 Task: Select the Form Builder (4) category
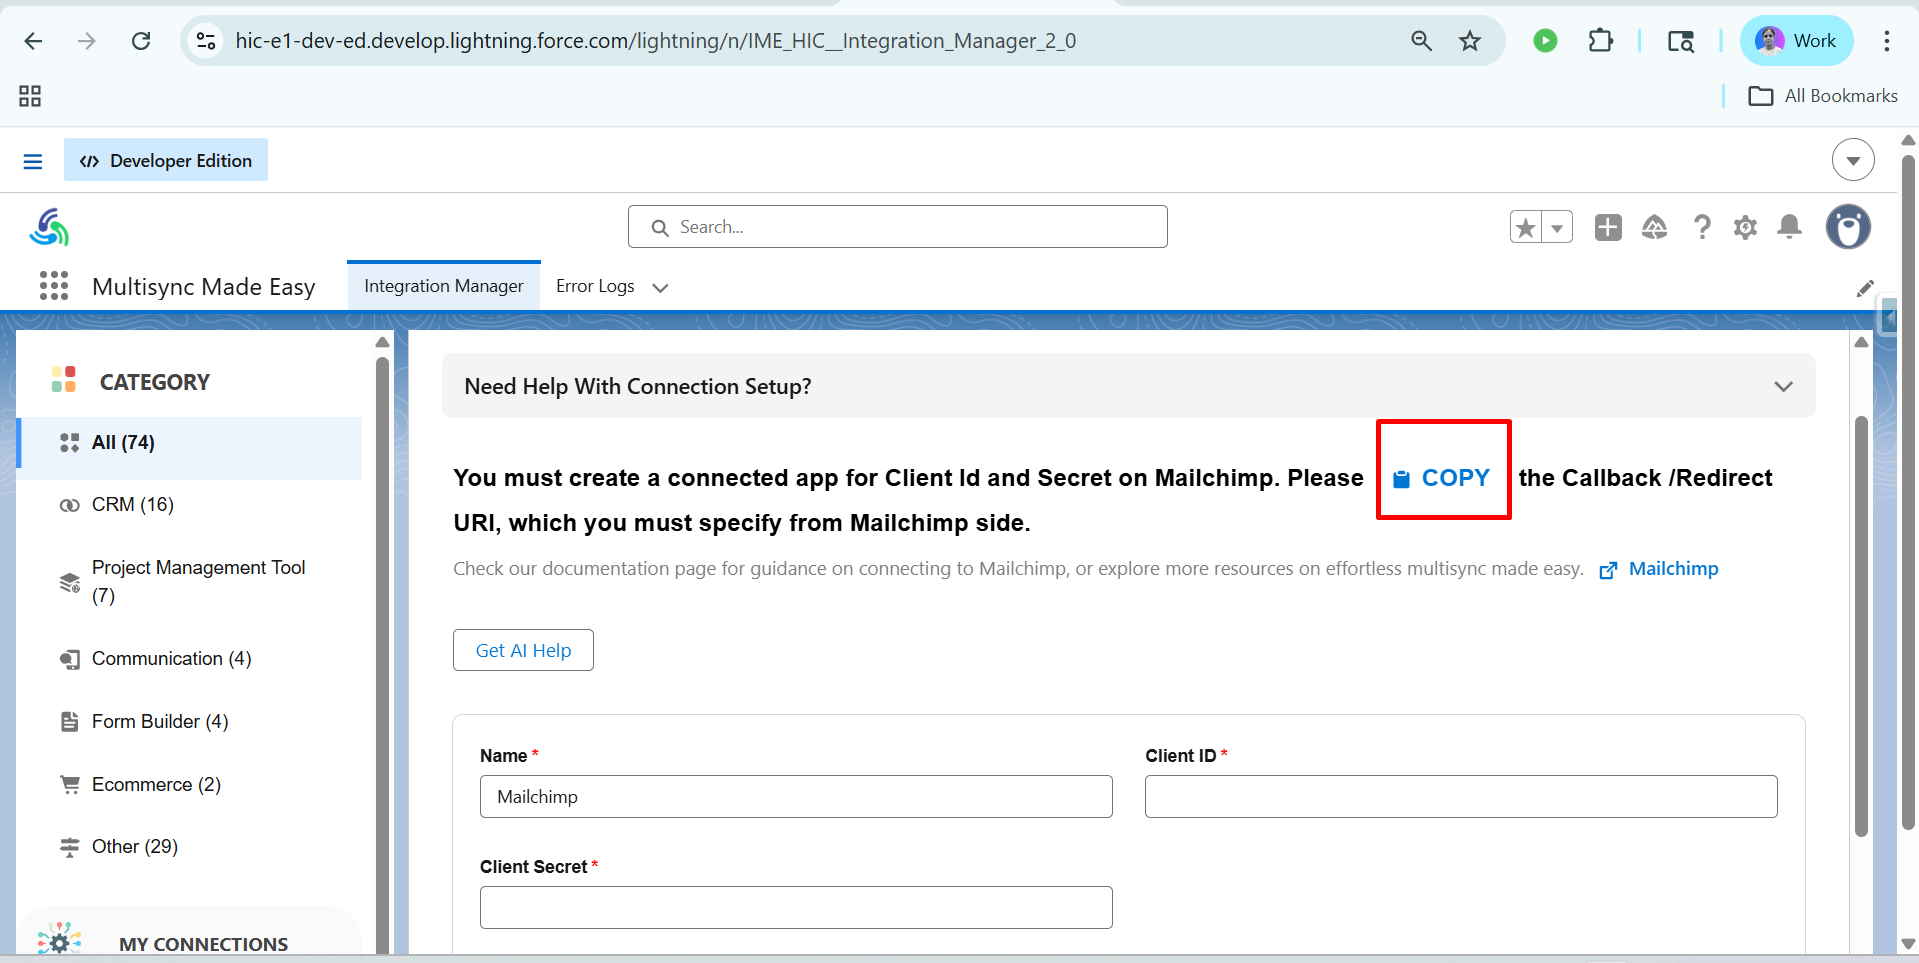[190, 722]
